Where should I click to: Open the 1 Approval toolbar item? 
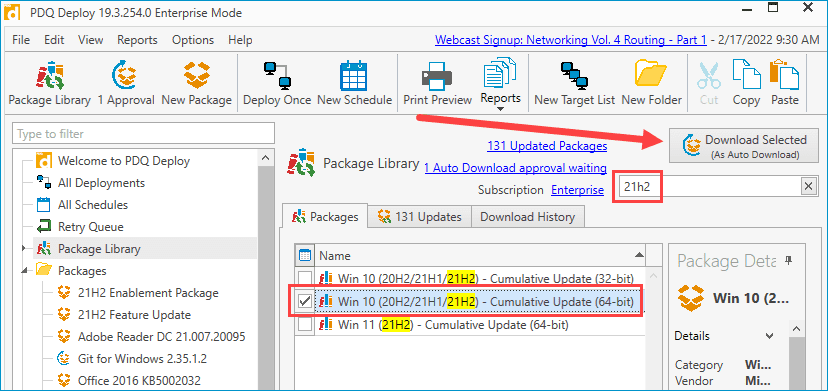[126, 83]
